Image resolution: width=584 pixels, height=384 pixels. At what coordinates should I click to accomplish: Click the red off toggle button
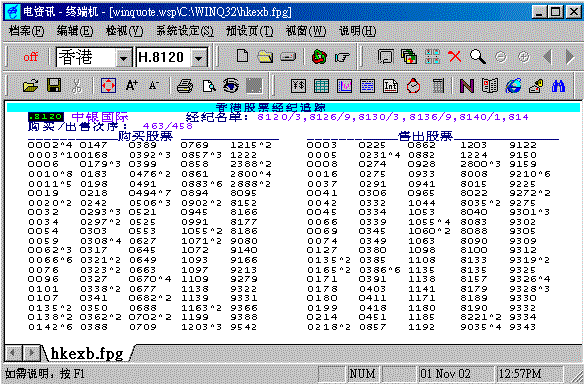coord(31,57)
